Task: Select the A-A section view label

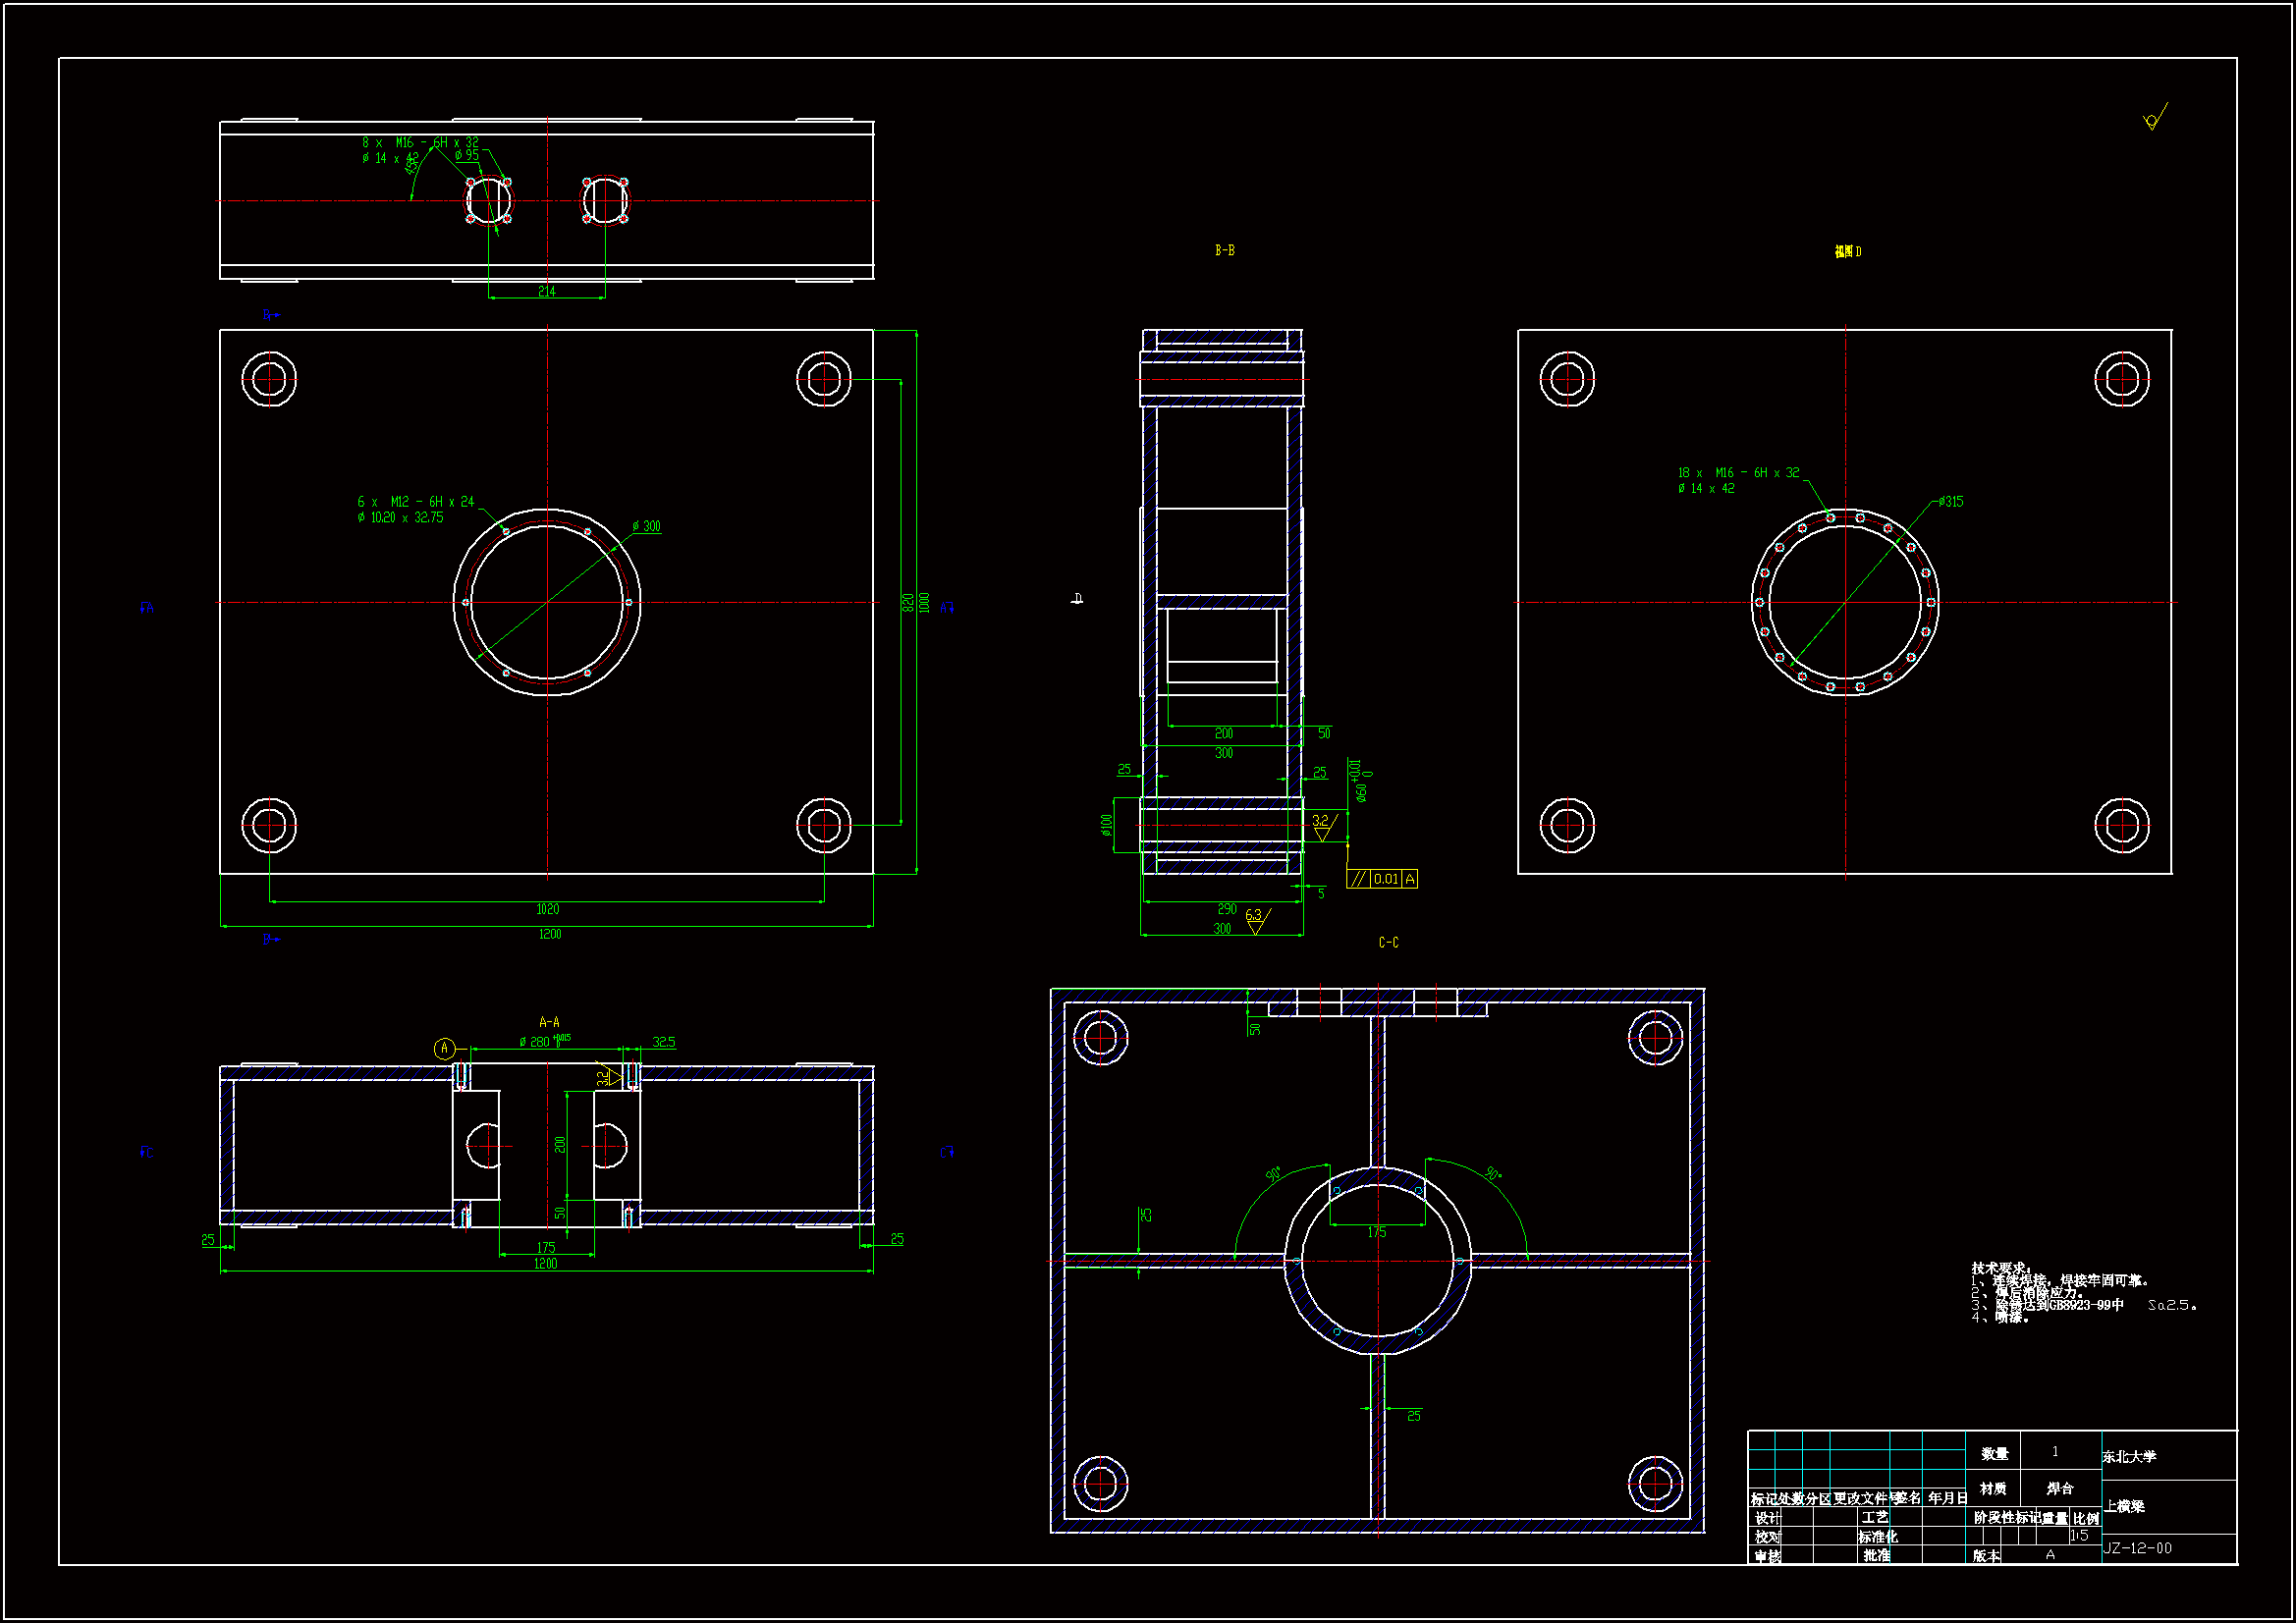Action: pos(549,1022)
